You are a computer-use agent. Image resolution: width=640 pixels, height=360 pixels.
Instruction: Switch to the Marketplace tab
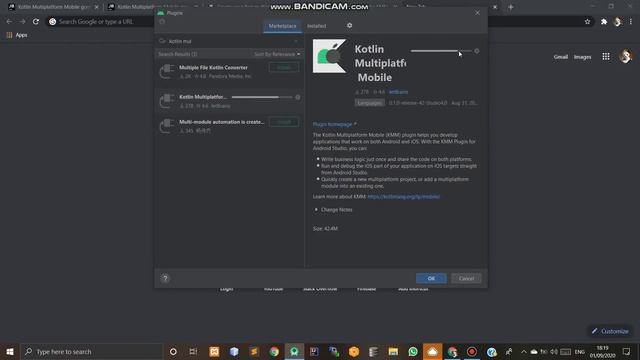(282, 26)
